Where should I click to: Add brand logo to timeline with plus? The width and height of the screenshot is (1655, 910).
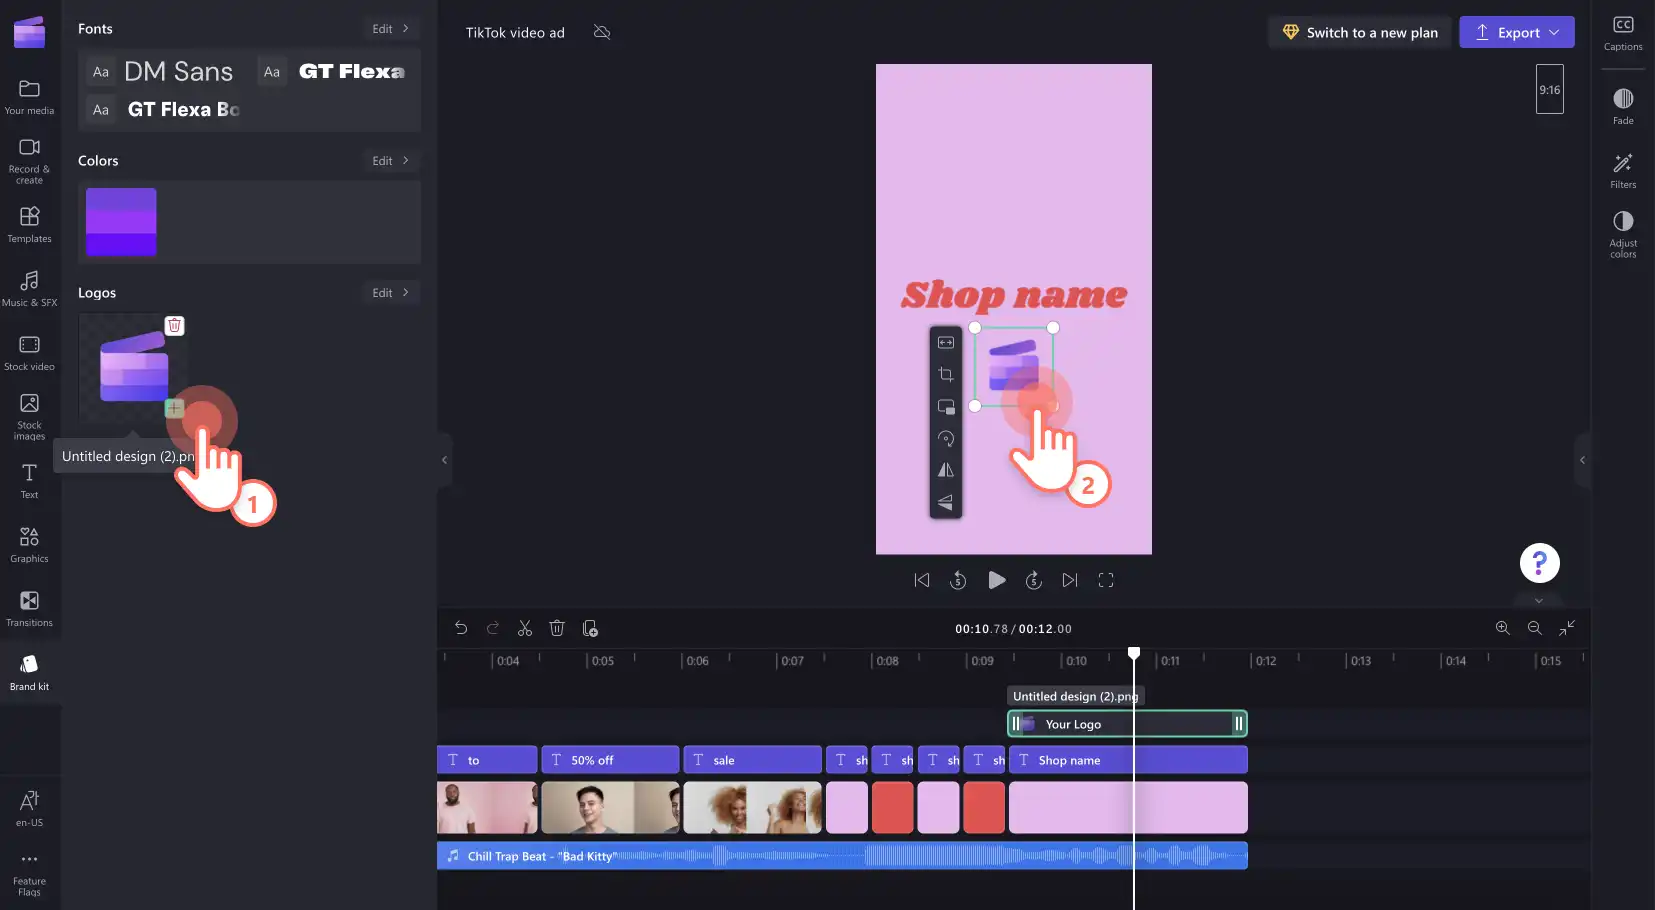[174, 408]
